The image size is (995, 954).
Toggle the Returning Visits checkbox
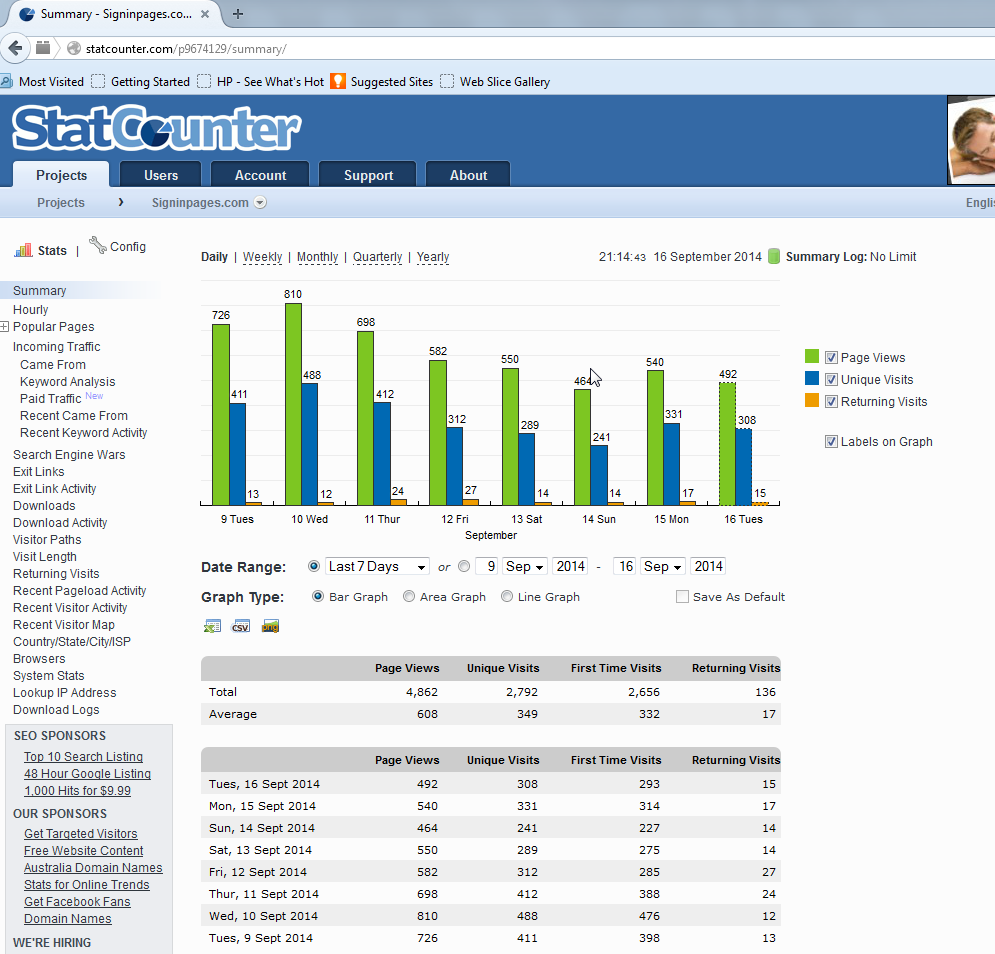831,401
